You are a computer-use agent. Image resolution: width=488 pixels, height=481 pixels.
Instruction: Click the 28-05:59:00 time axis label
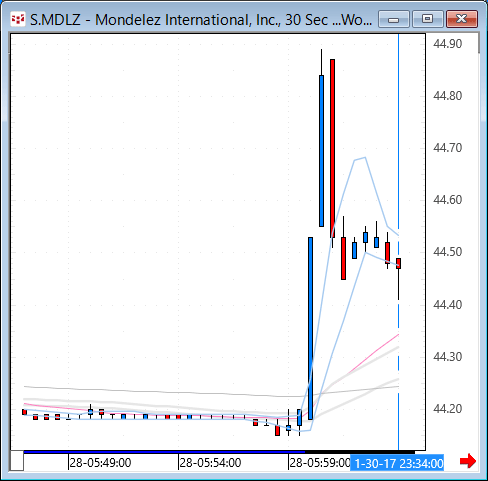[320, 463]
